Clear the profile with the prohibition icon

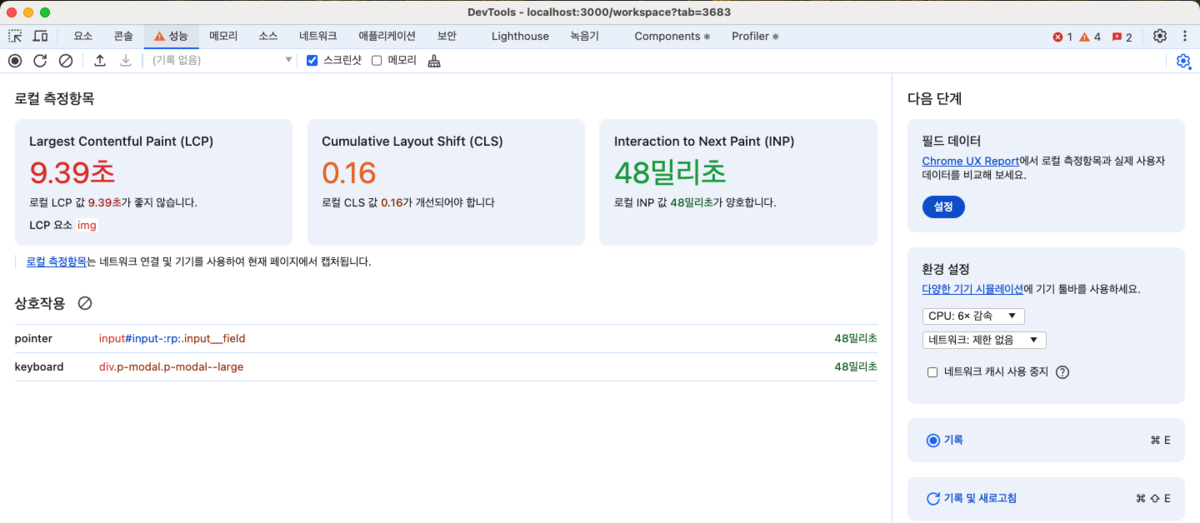[65, 60]
